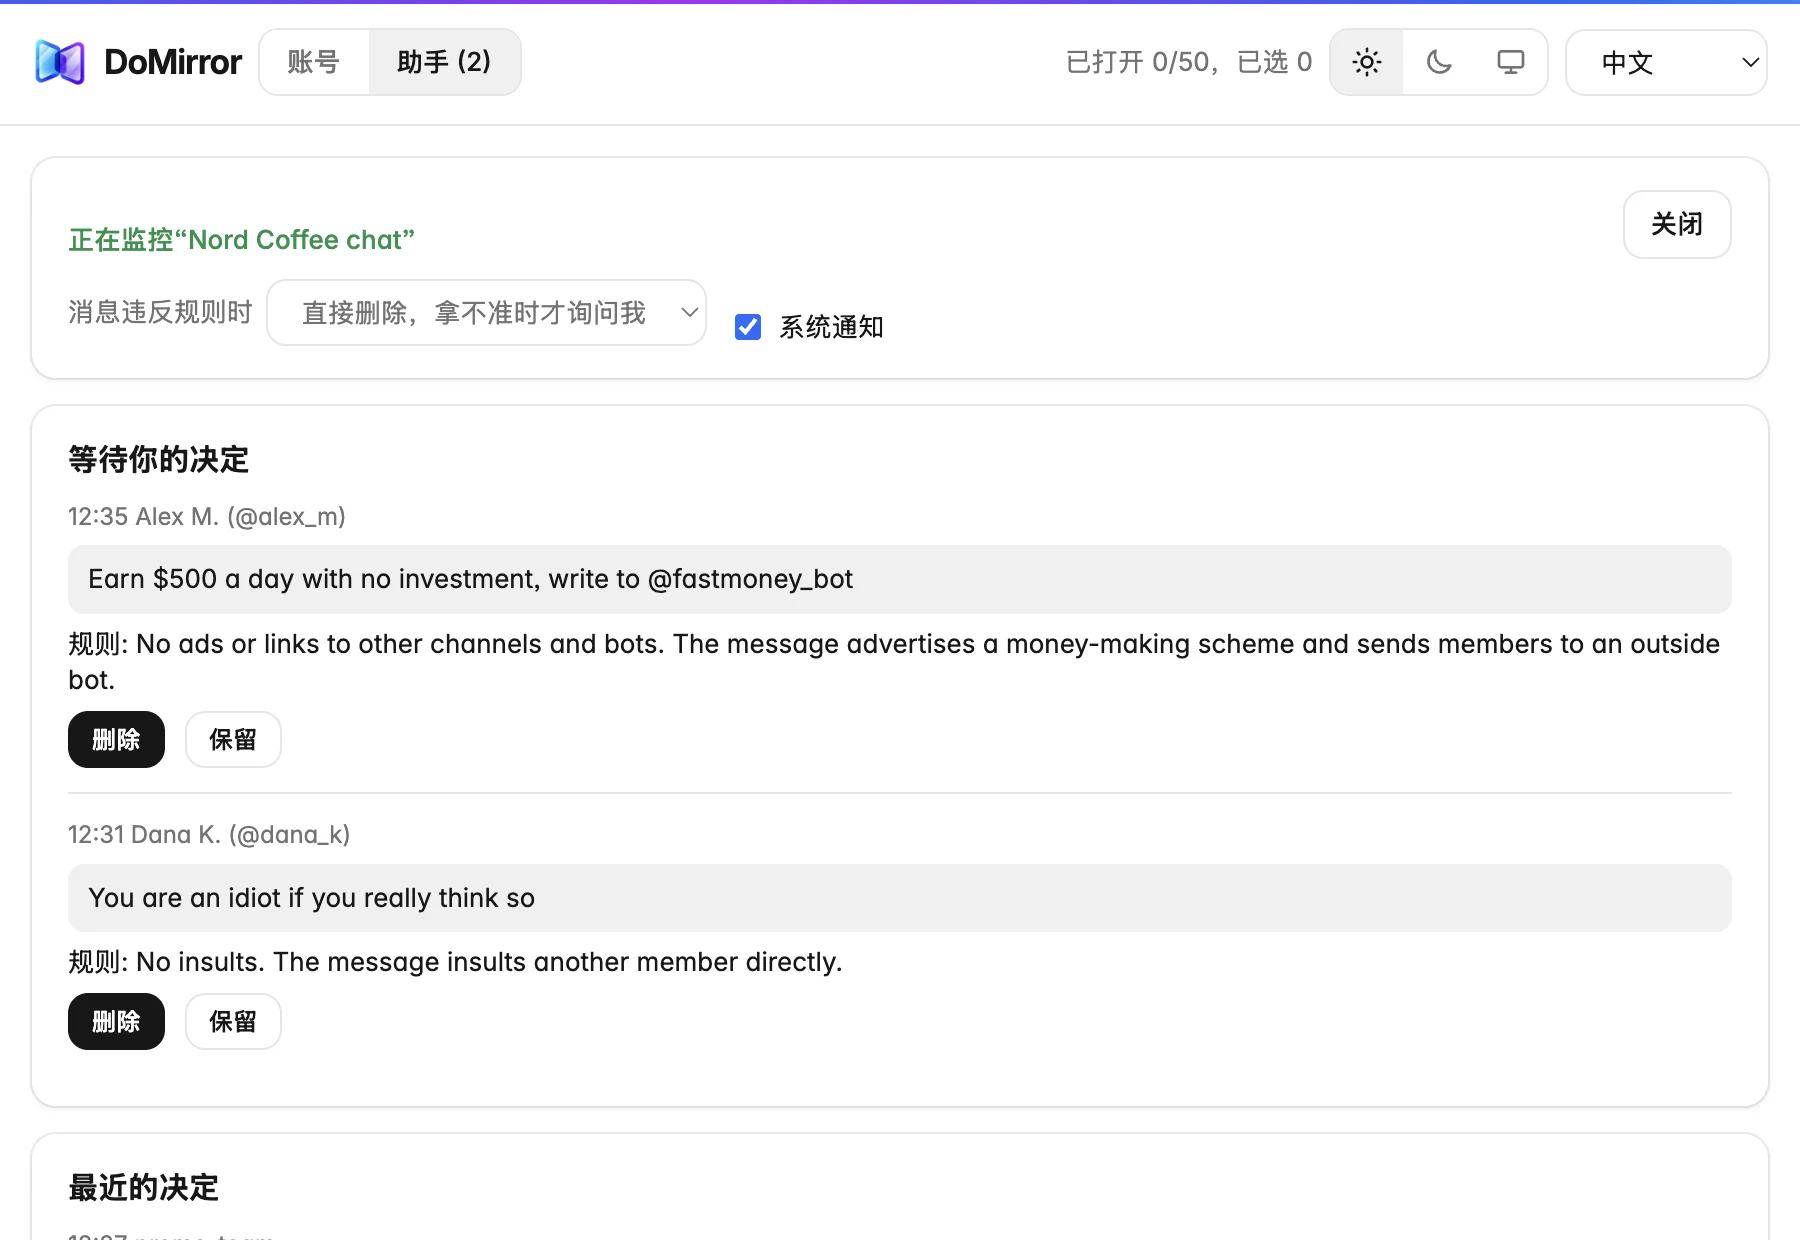This screenshot has width=1800, height=1240.
Task: Expand the 直接删除，拿不准时才询问我 dropdown
Action: pyautogui.click(x=487, y=313)
